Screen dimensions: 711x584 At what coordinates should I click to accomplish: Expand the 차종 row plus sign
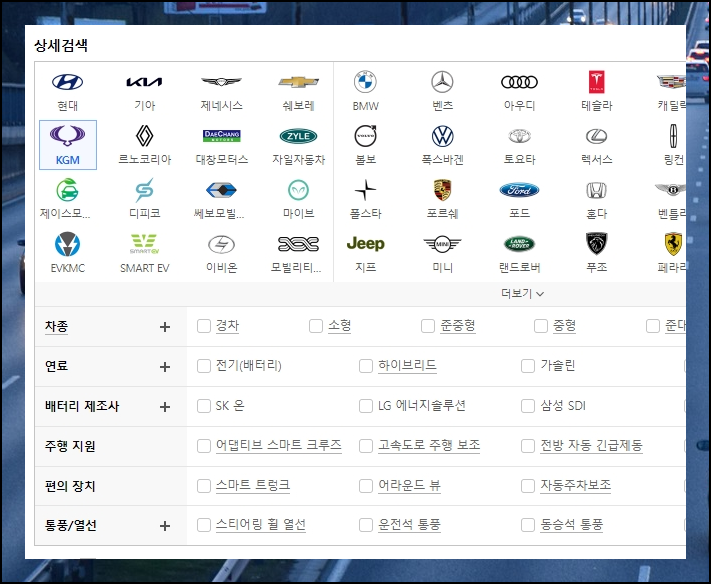pos(165,327)
